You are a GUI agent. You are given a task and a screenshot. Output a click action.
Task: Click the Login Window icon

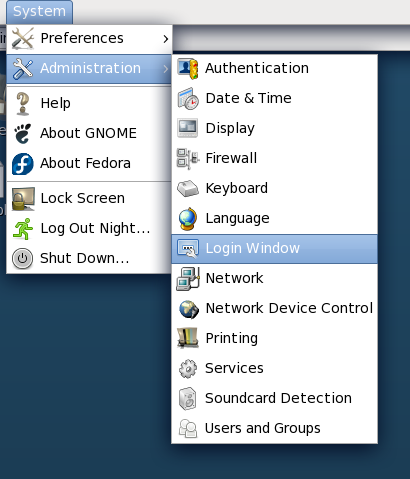(x=188, y=249)
